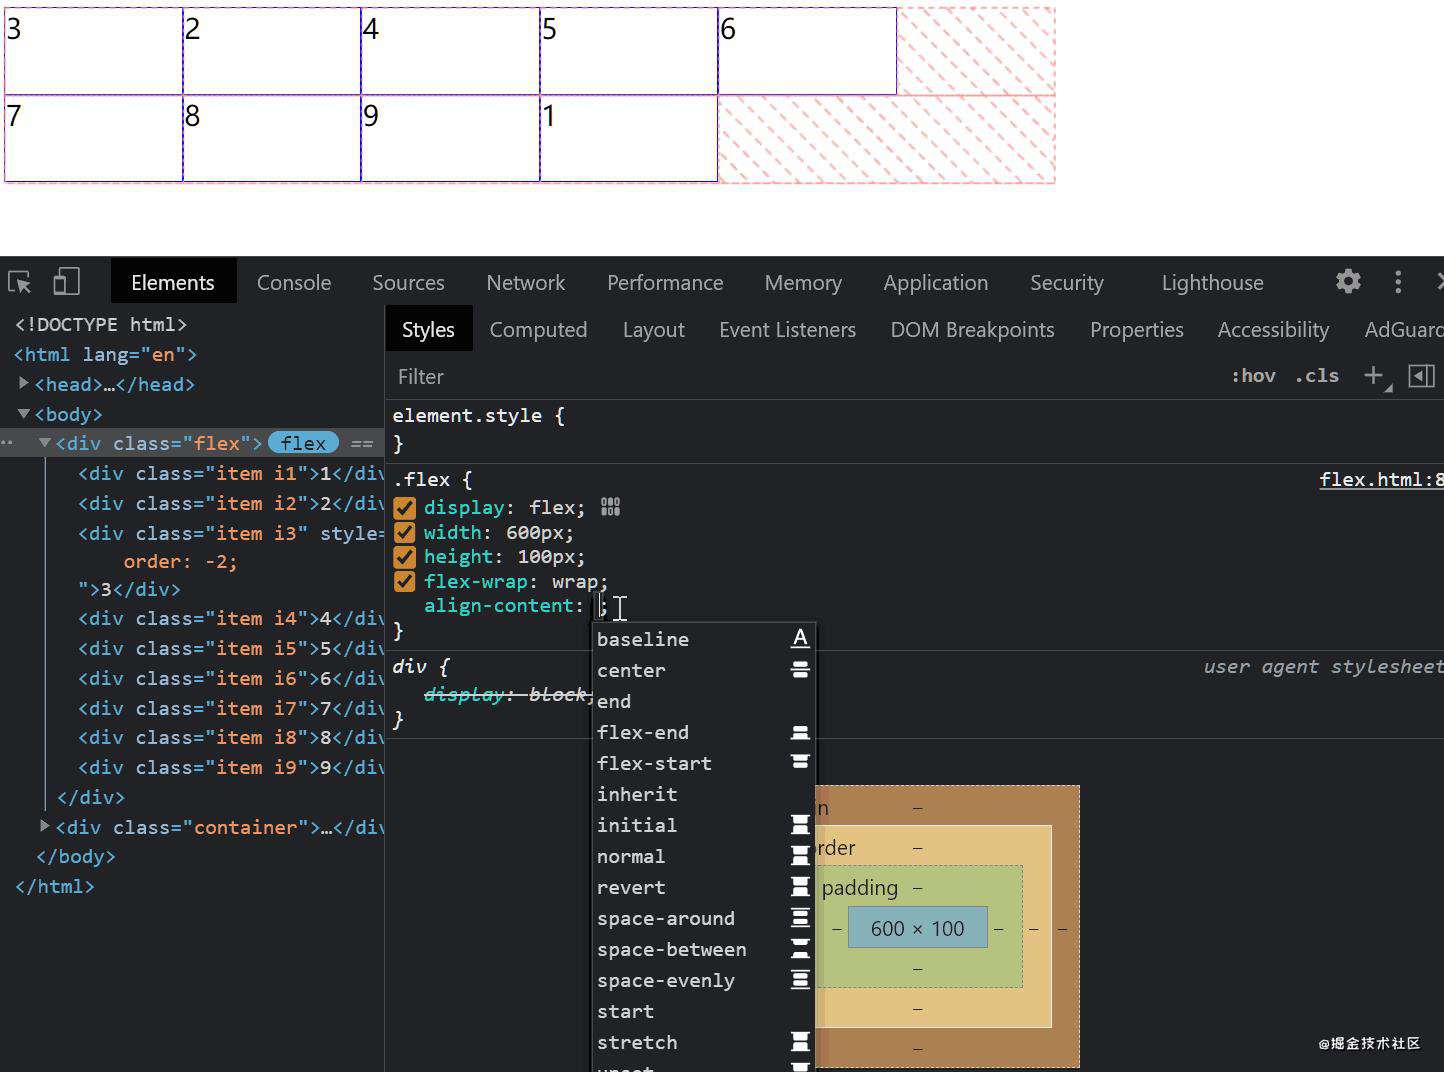Image resolution: width=1444 pixels, height=1072 pixels.
Task: Click the new style rule plus icon
Action: point(1374,376)
